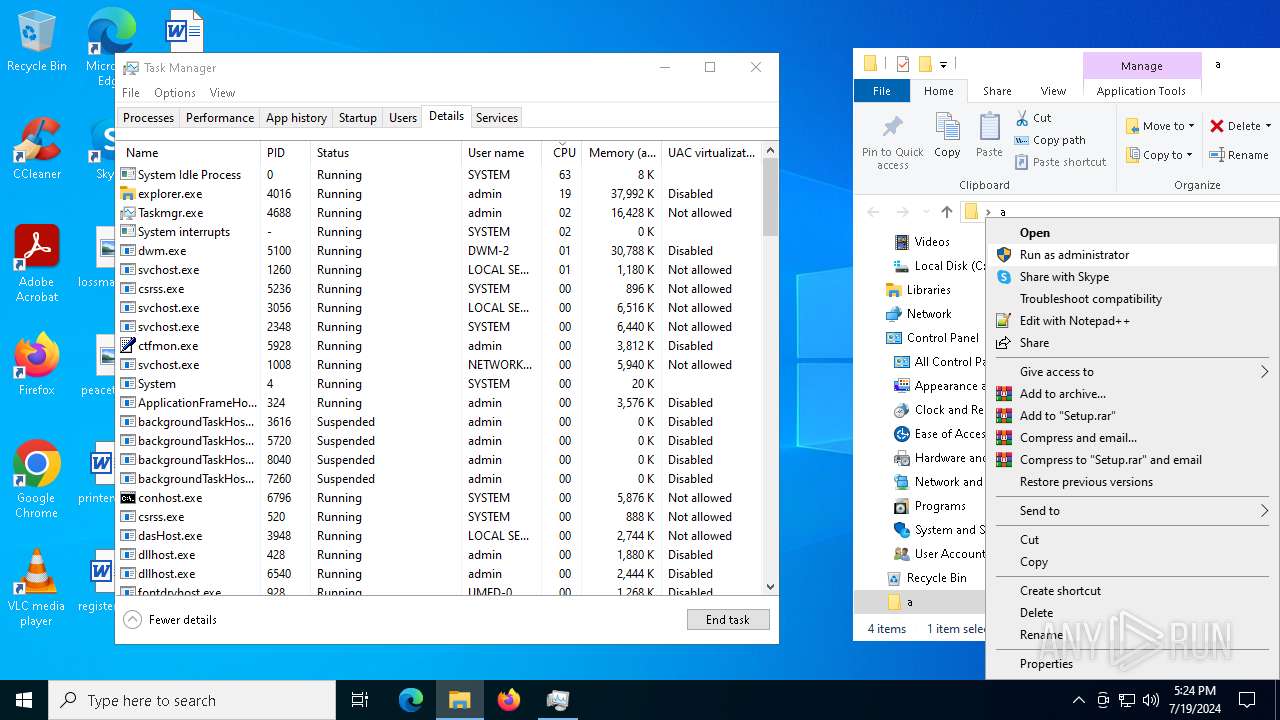Viewport: 1280px width, 720px height.
Task: Expand the Move to dropdown
Action: point(1191,126)
